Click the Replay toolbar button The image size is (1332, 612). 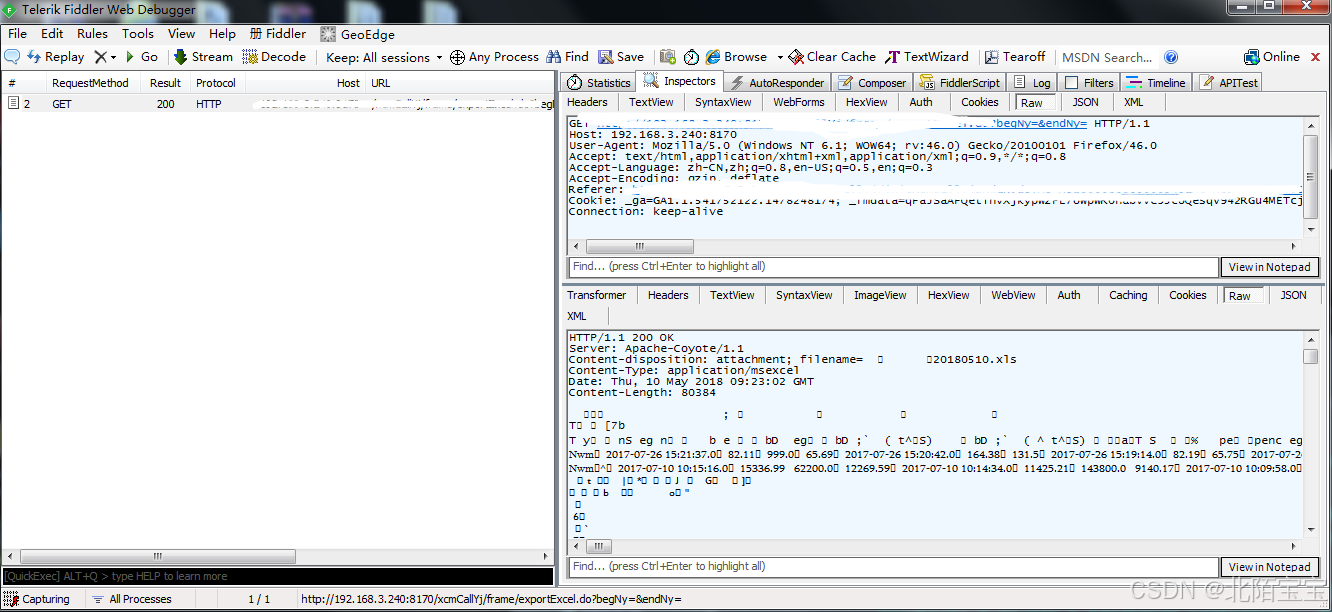(x=56, y=57)
